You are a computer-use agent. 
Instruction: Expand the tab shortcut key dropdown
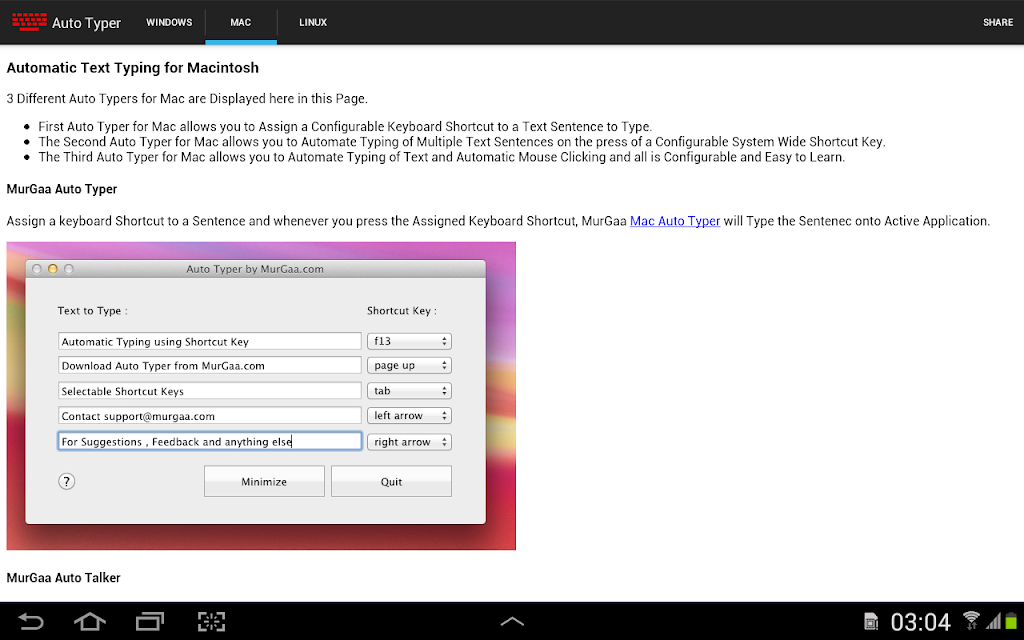[x=409, y=391]
